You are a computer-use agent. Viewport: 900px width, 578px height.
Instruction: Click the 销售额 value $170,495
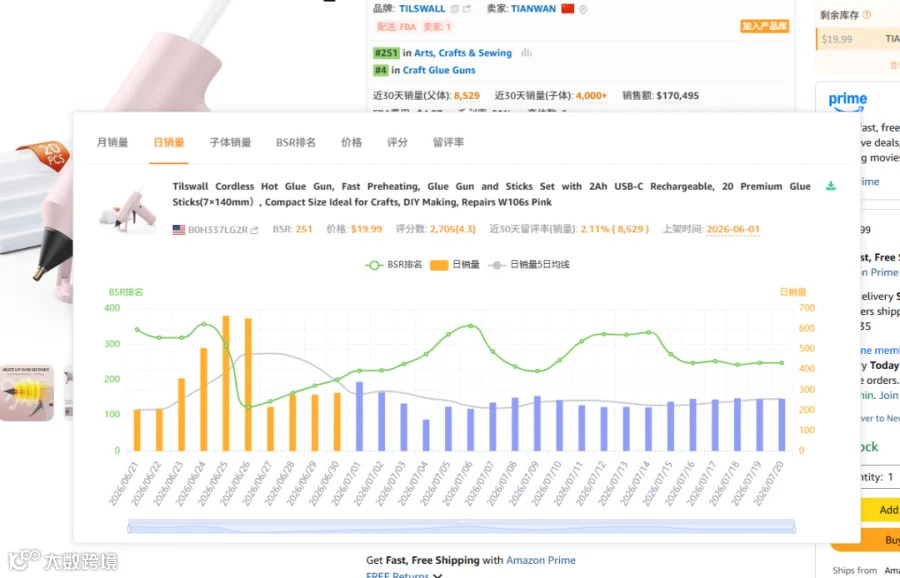point(678,96)
